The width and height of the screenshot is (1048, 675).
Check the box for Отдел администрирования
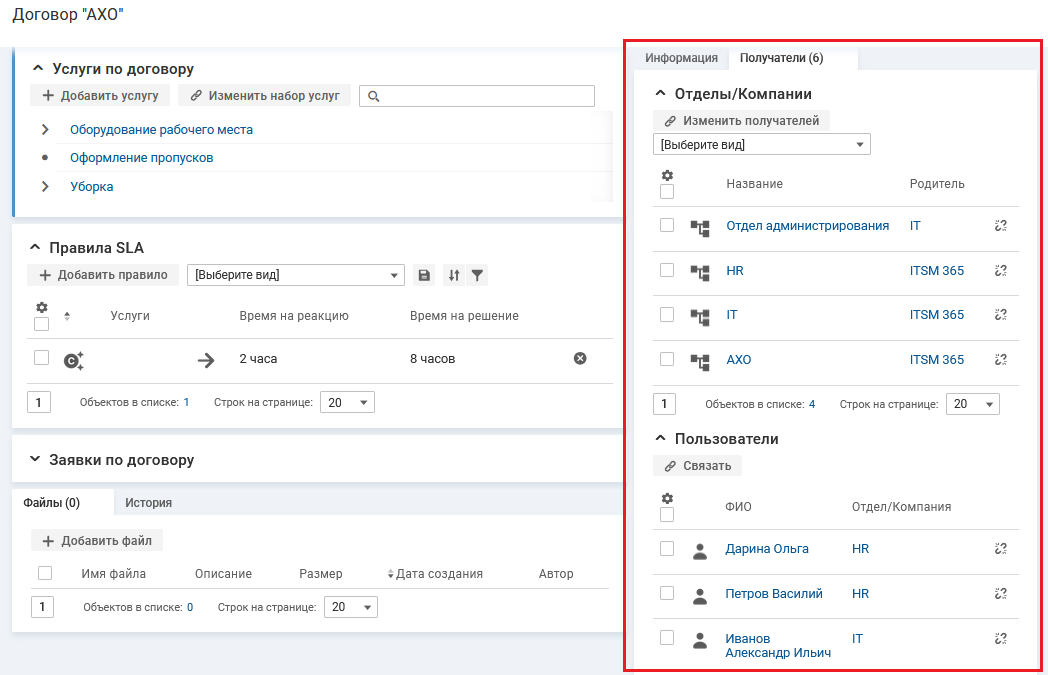point(667,225)
